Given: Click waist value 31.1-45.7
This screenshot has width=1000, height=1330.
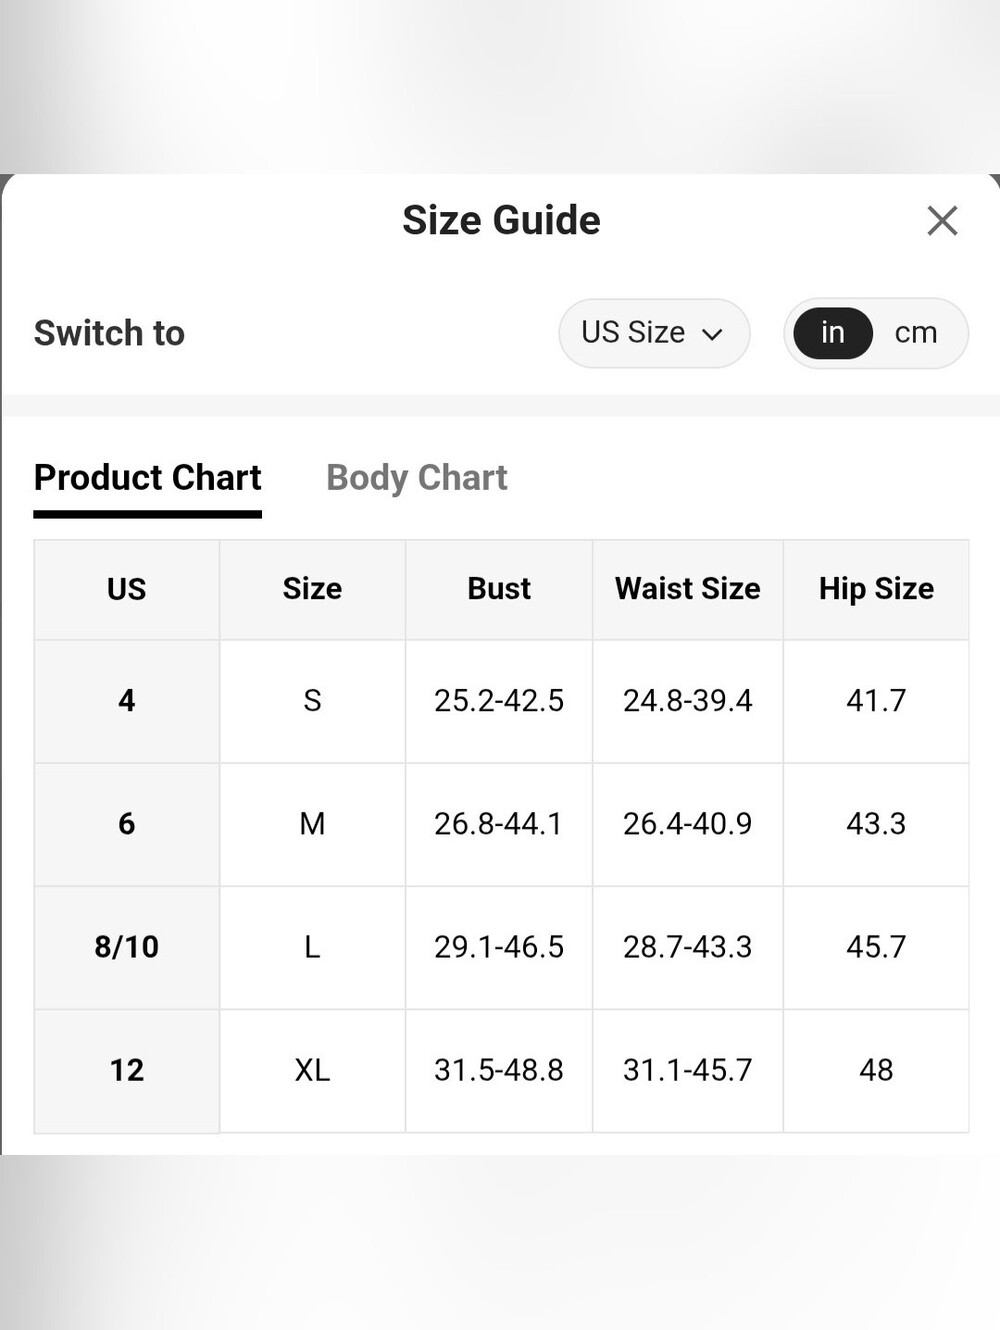Looking at the screenshot, I should [x=688, y=1071].
